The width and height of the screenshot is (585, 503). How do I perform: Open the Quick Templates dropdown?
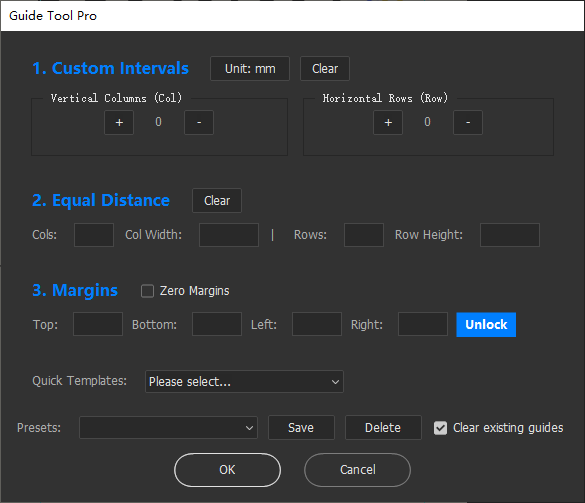(x=244, y=381)
